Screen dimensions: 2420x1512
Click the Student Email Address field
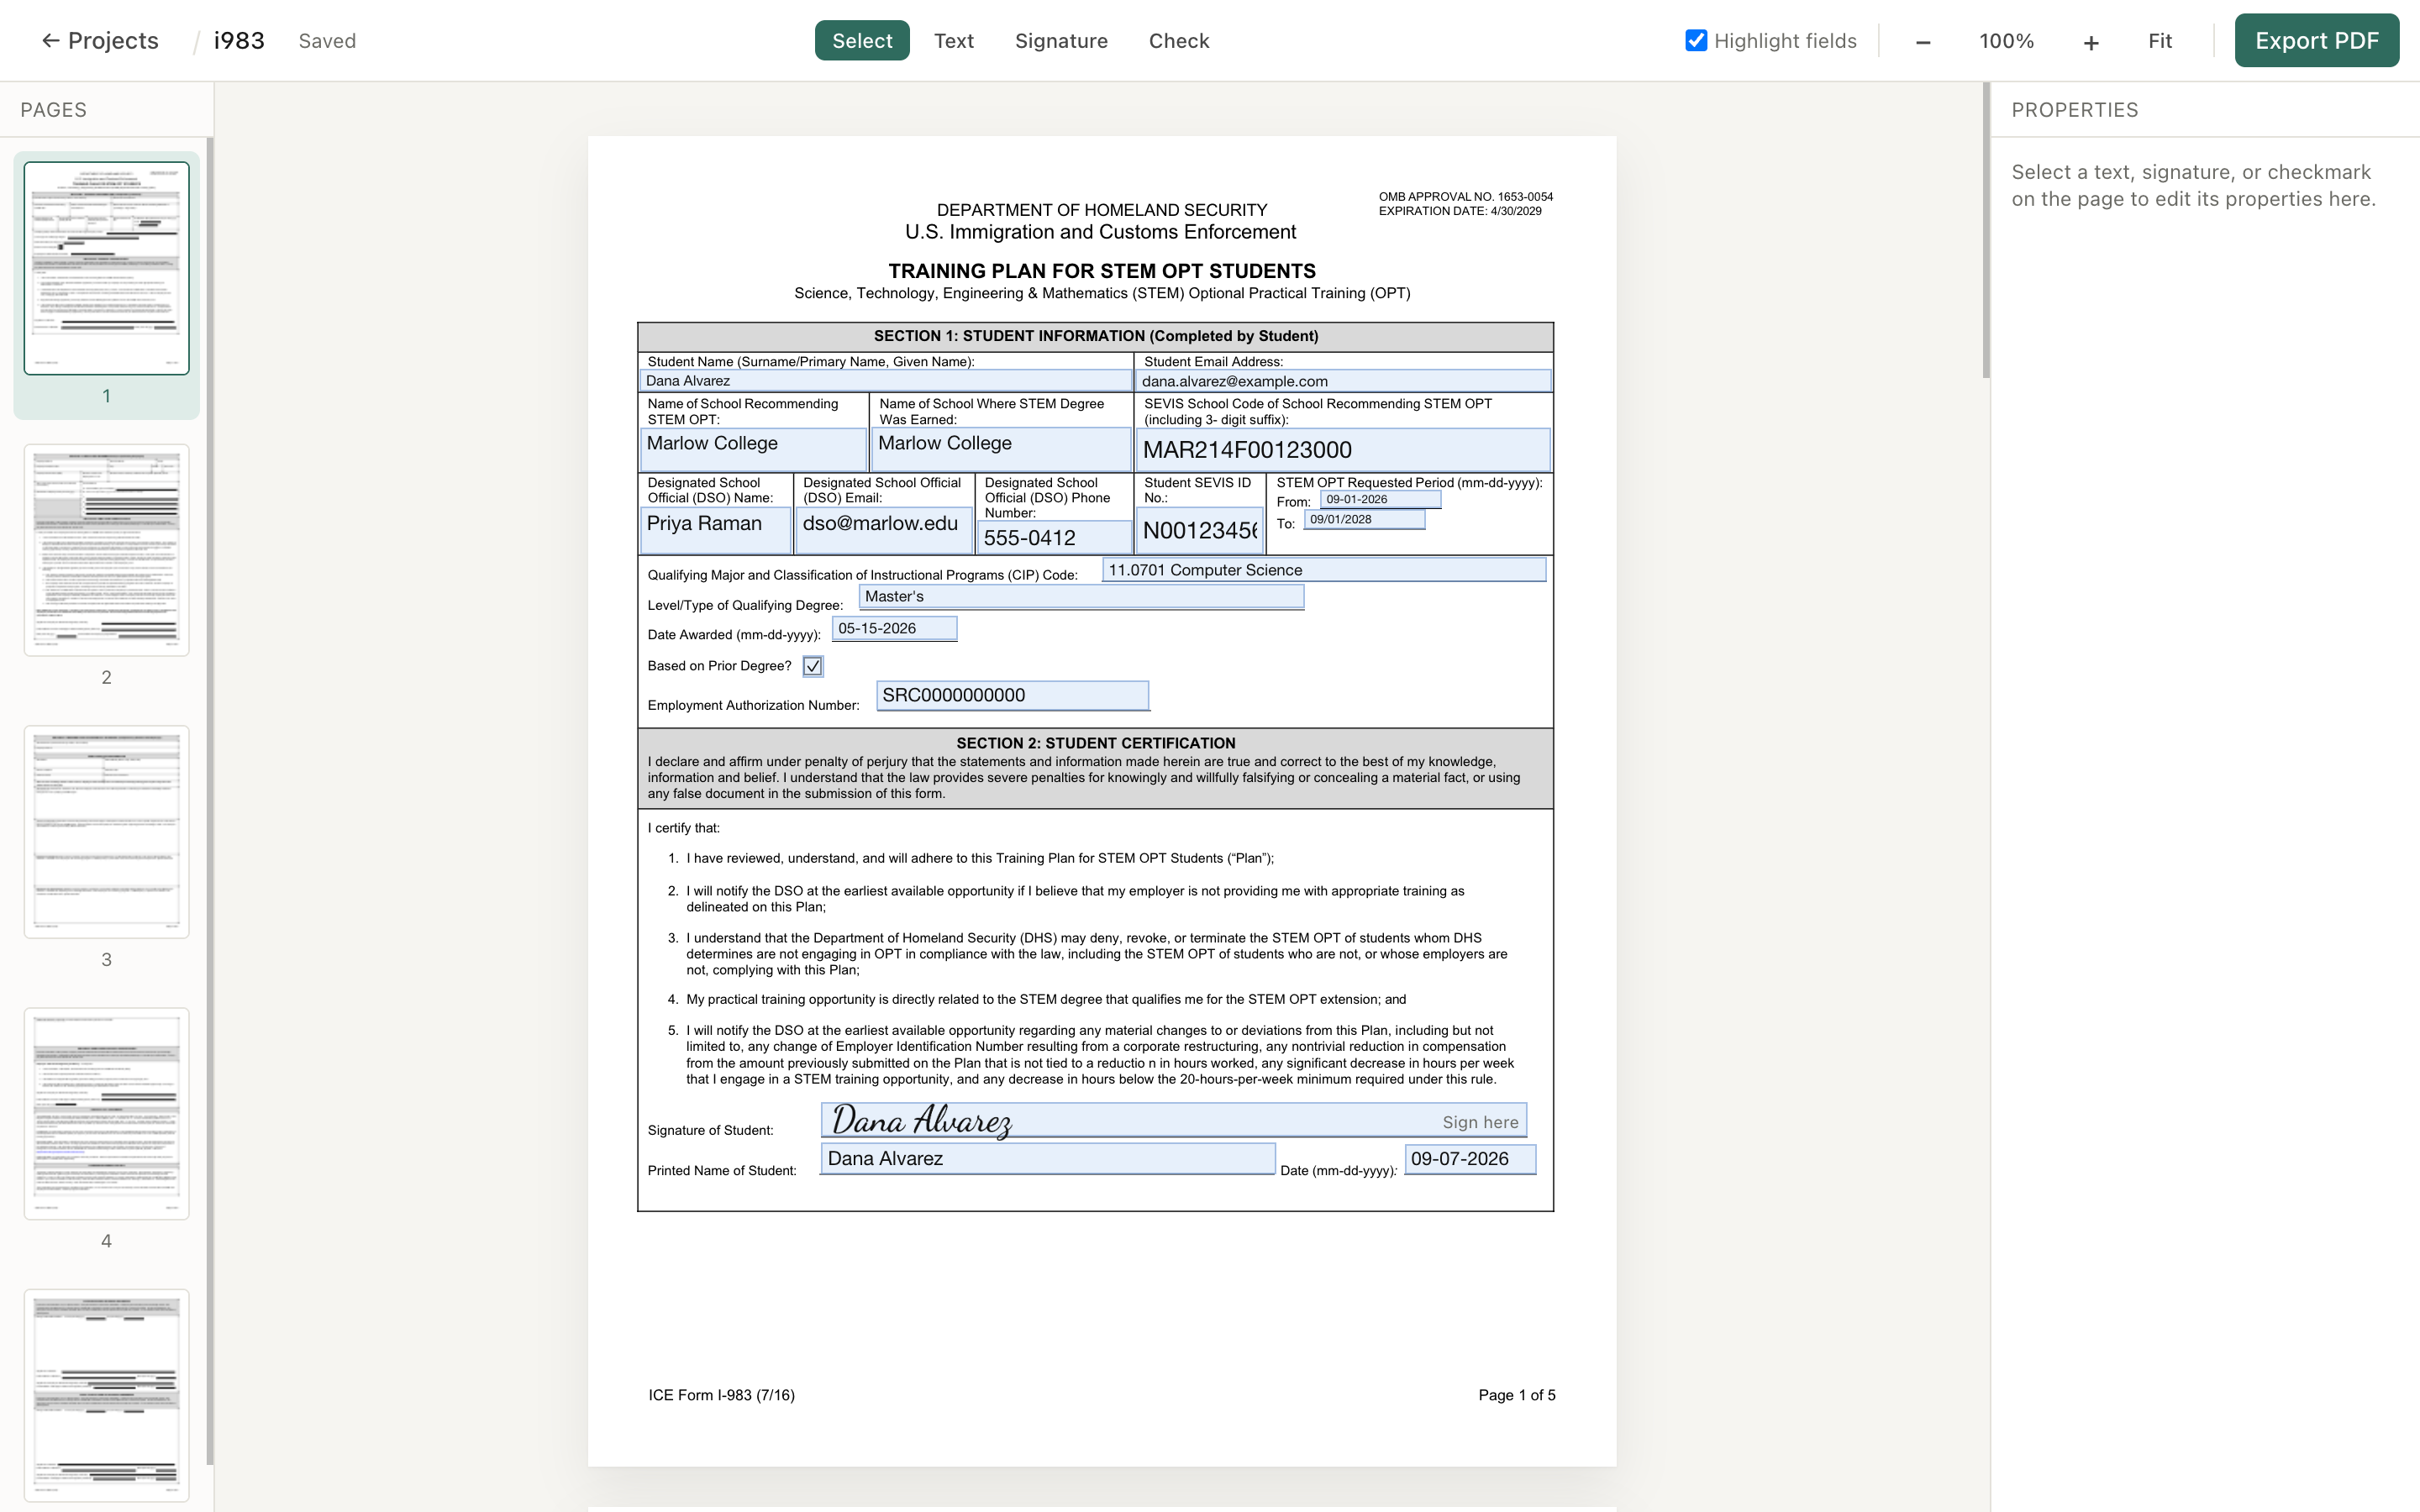1343,381
